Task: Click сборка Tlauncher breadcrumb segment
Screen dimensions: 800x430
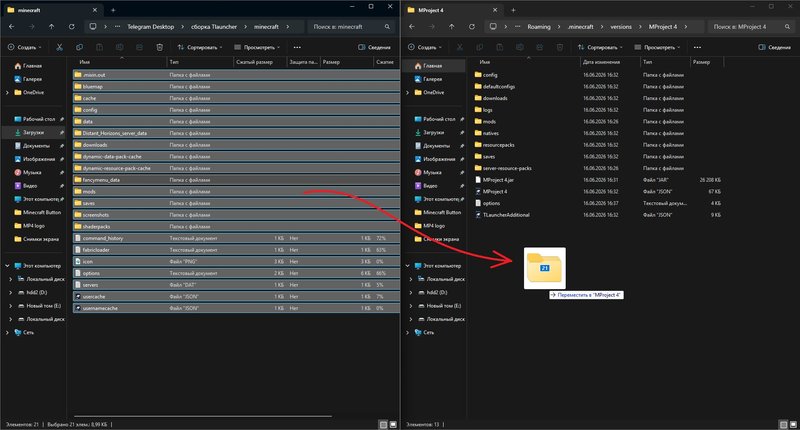Action: [x=214, y=27]
